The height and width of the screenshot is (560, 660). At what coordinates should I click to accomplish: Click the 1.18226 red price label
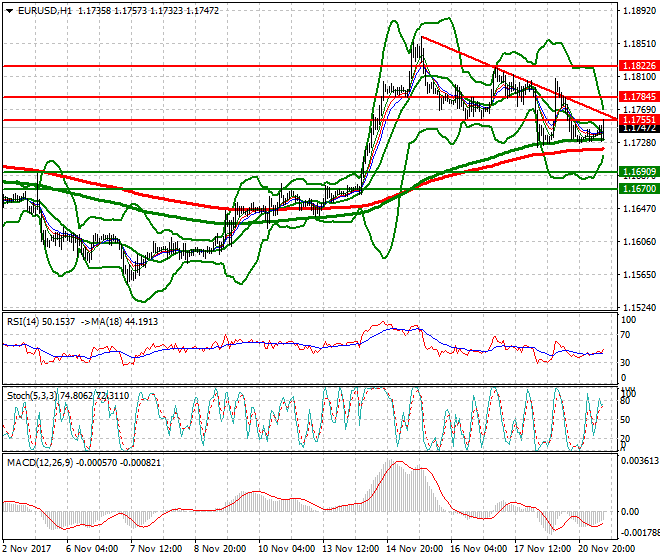(639, 66)
